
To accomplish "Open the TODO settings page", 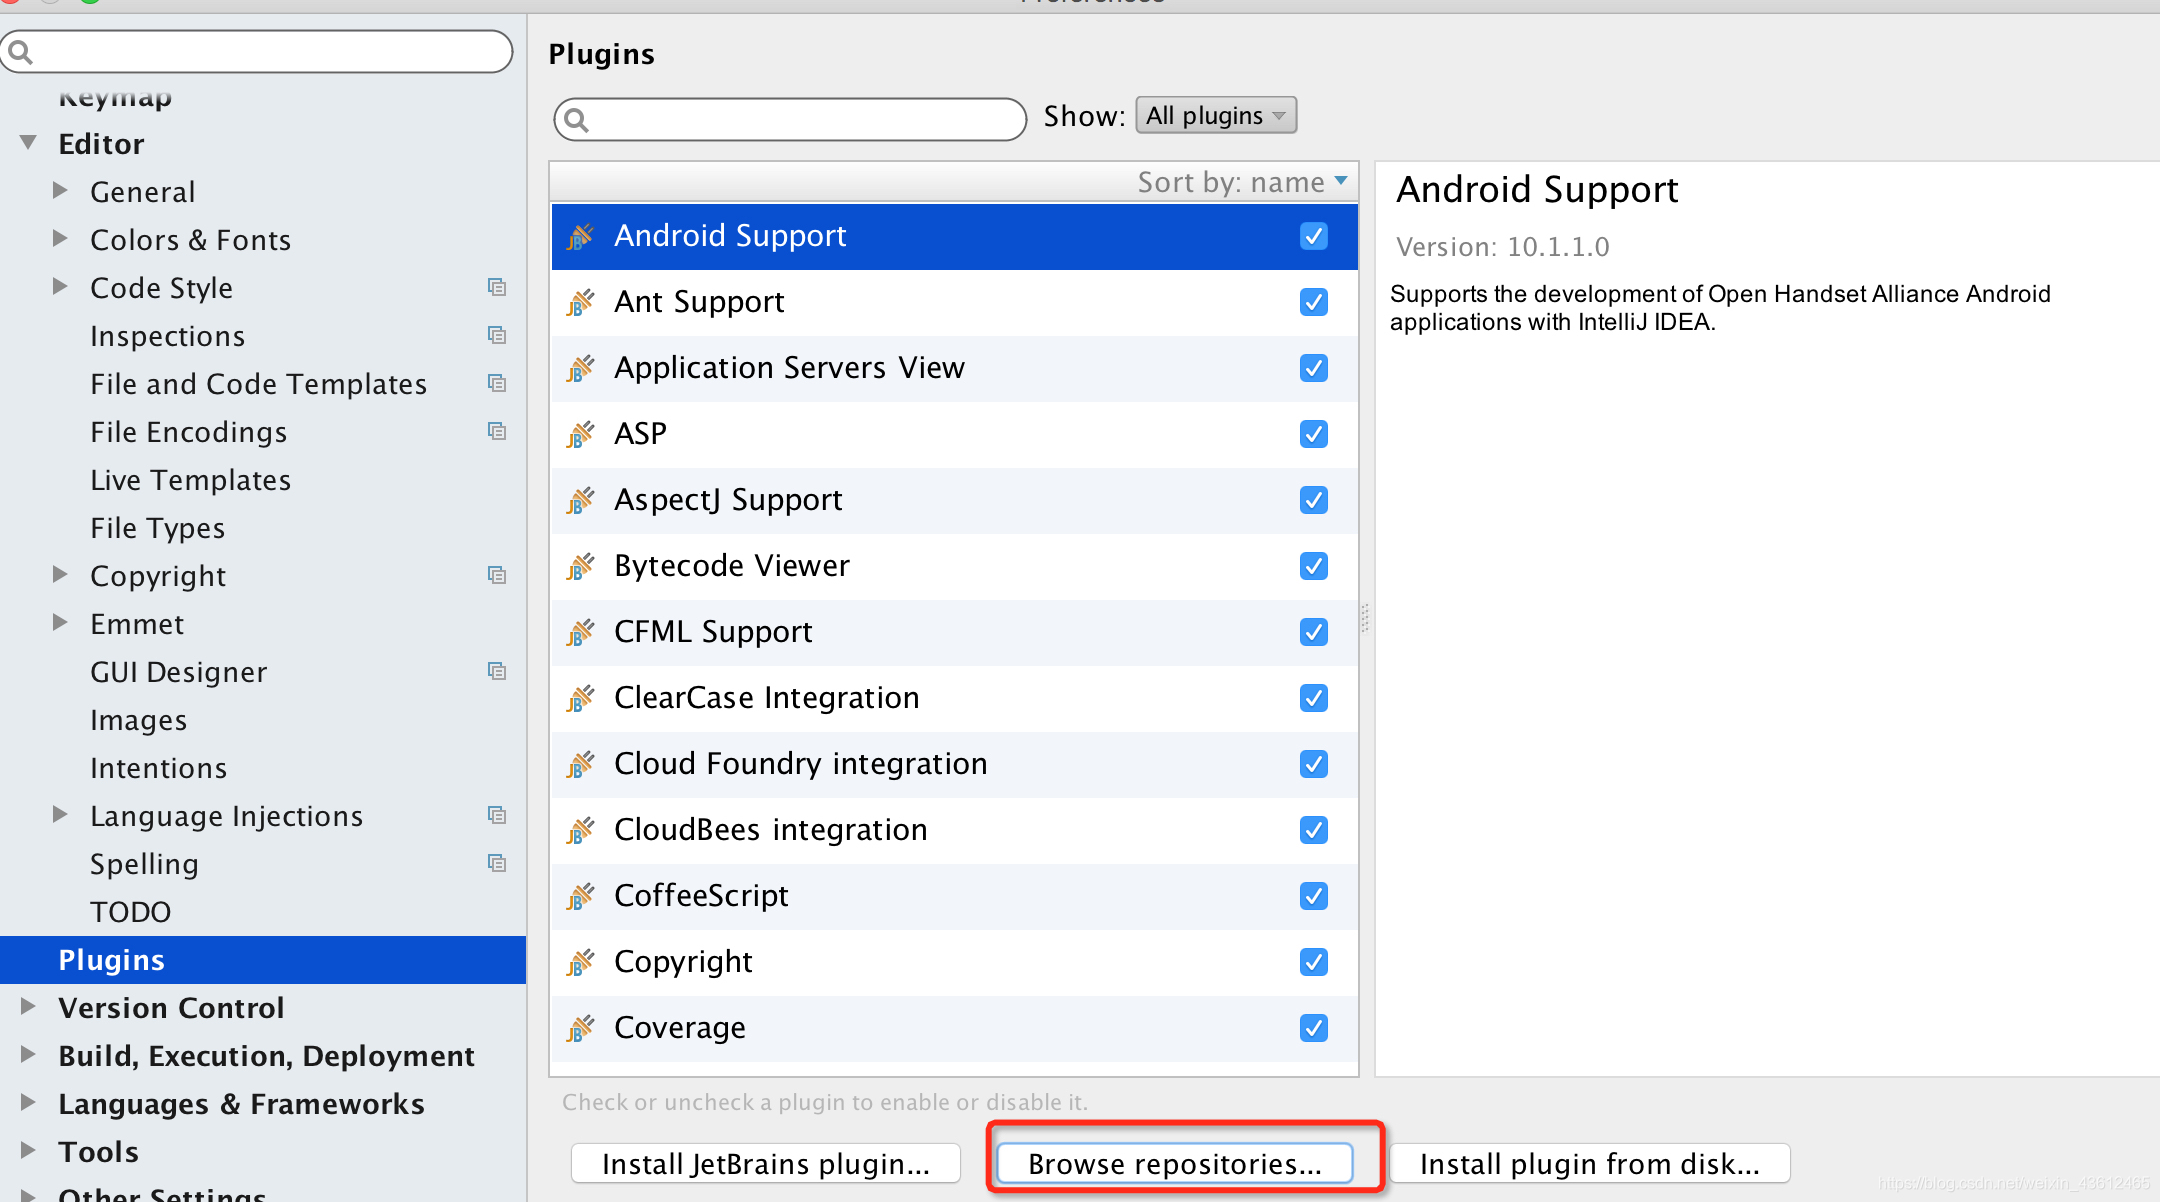I will tap(130, 912).
